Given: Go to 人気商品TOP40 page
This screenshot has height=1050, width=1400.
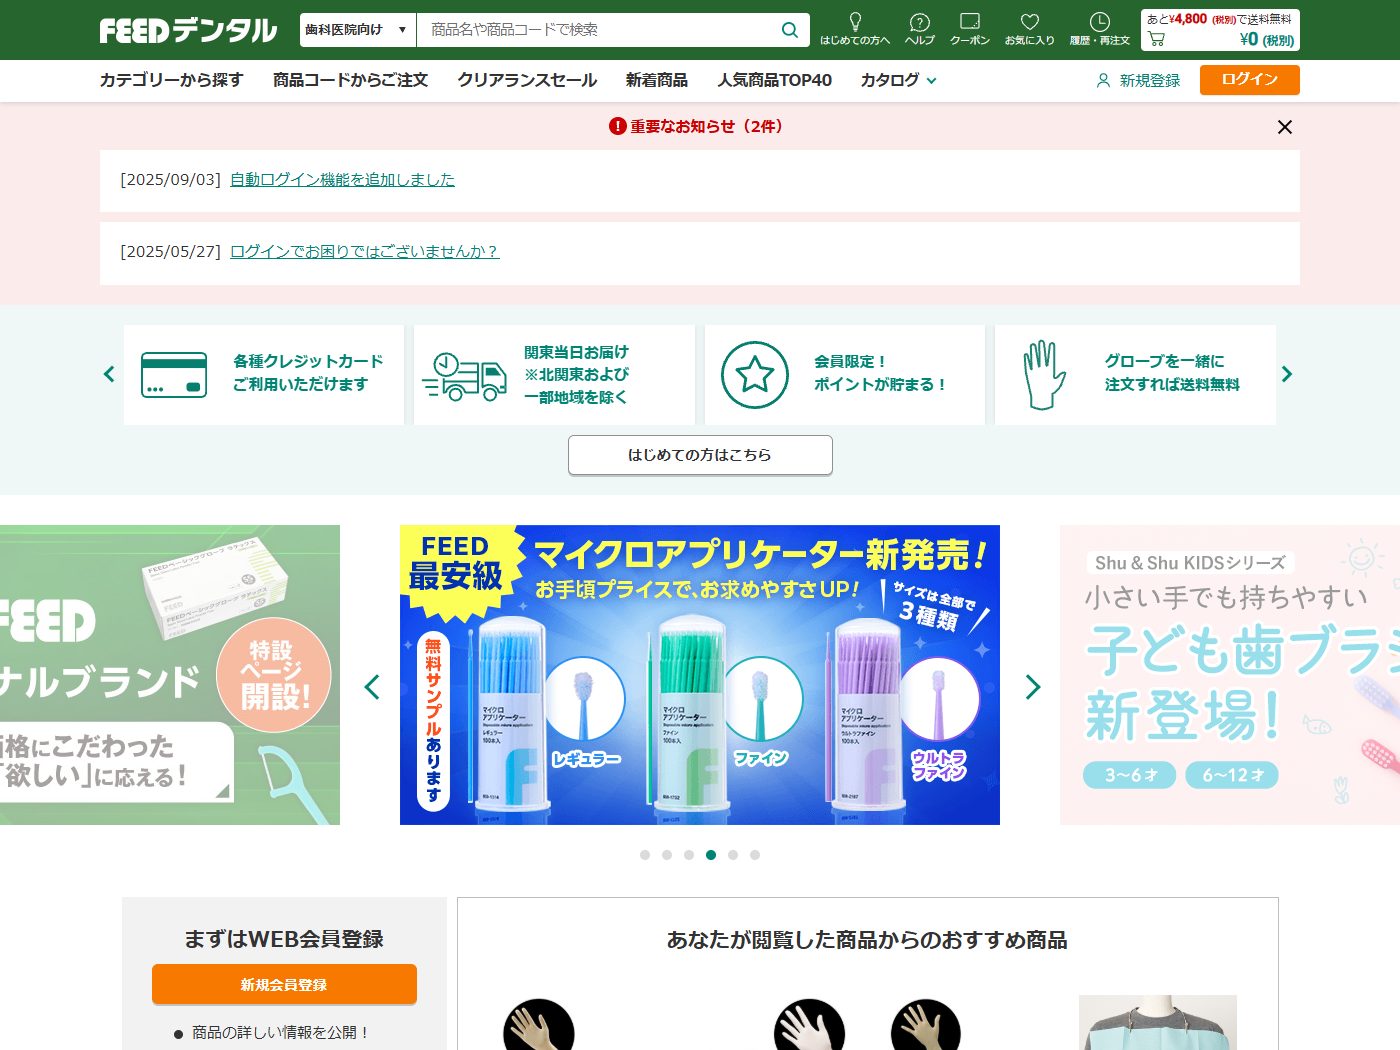Looking at the screenshot, I should (x=774, y=80).
